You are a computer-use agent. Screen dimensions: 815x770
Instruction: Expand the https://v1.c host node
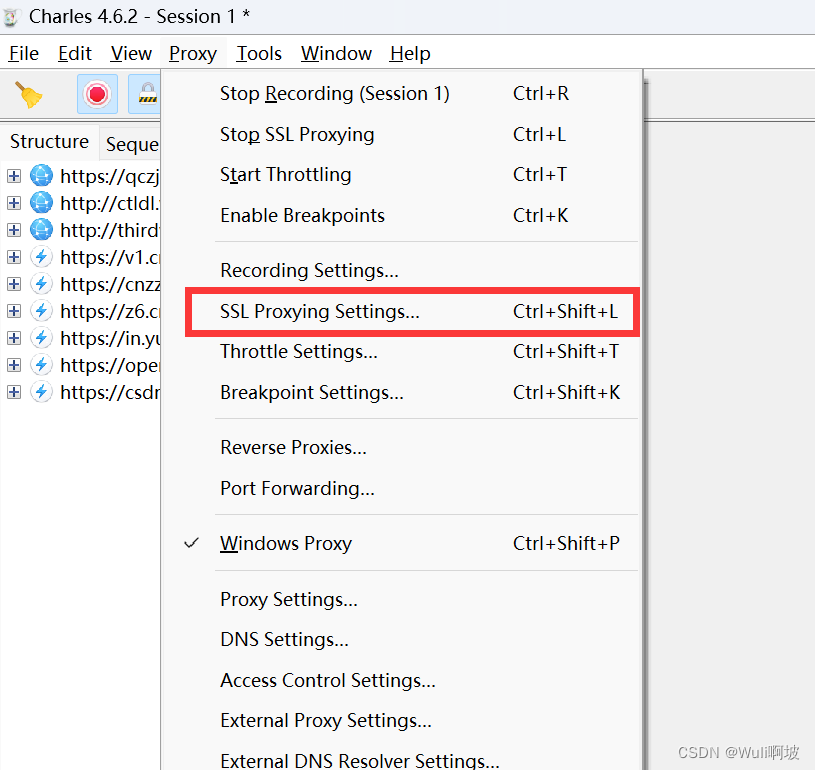tap(14, 257)
